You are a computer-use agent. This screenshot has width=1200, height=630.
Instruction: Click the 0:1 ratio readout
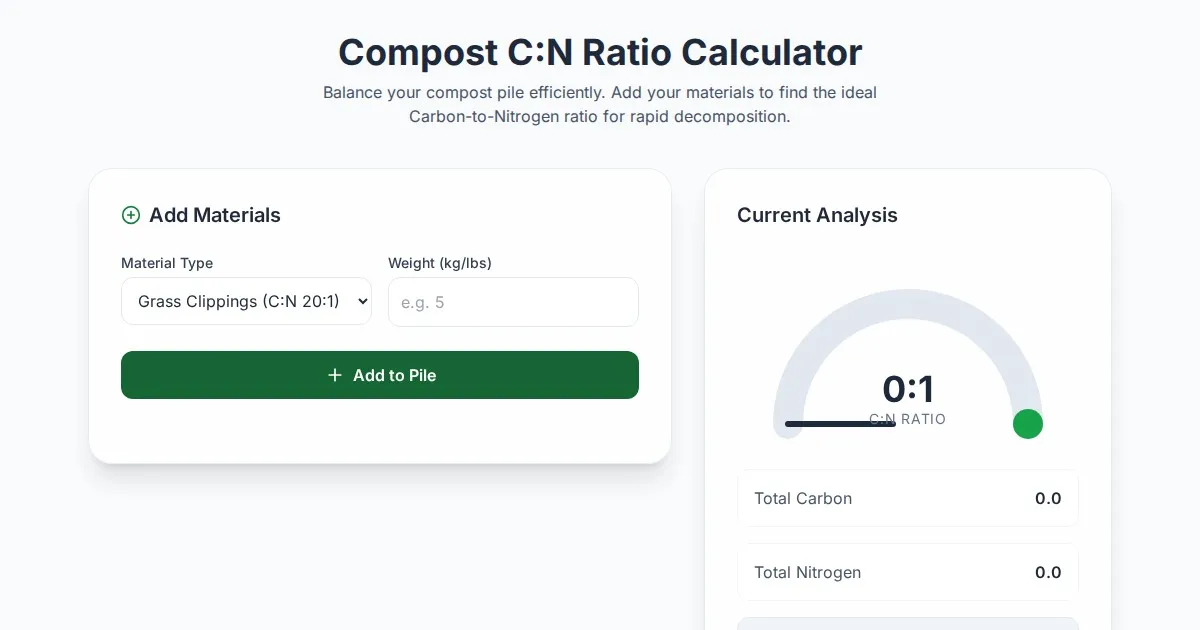tap(908, 389)
